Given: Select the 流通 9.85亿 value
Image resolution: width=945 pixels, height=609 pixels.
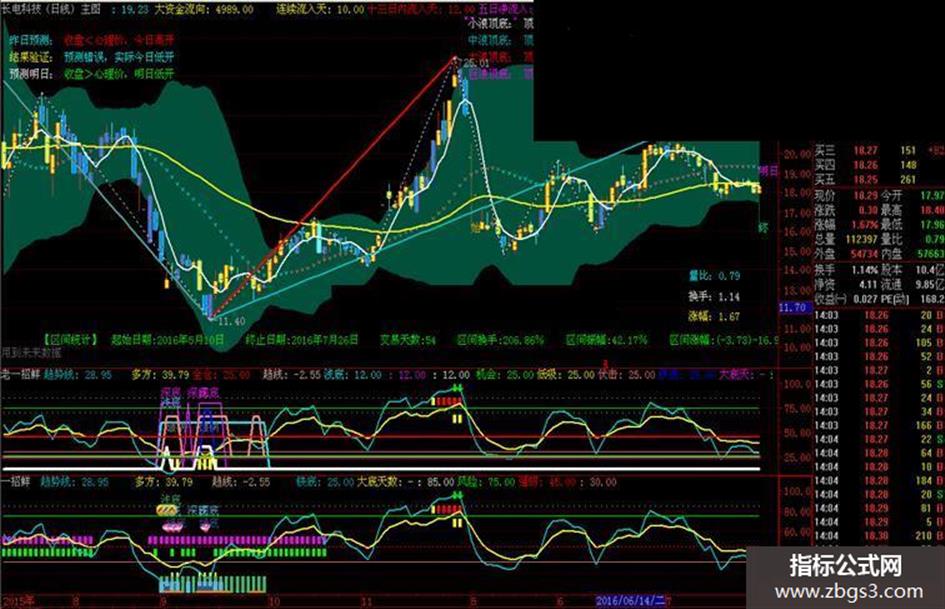Looking at the screenshot, I should [912, 284].
